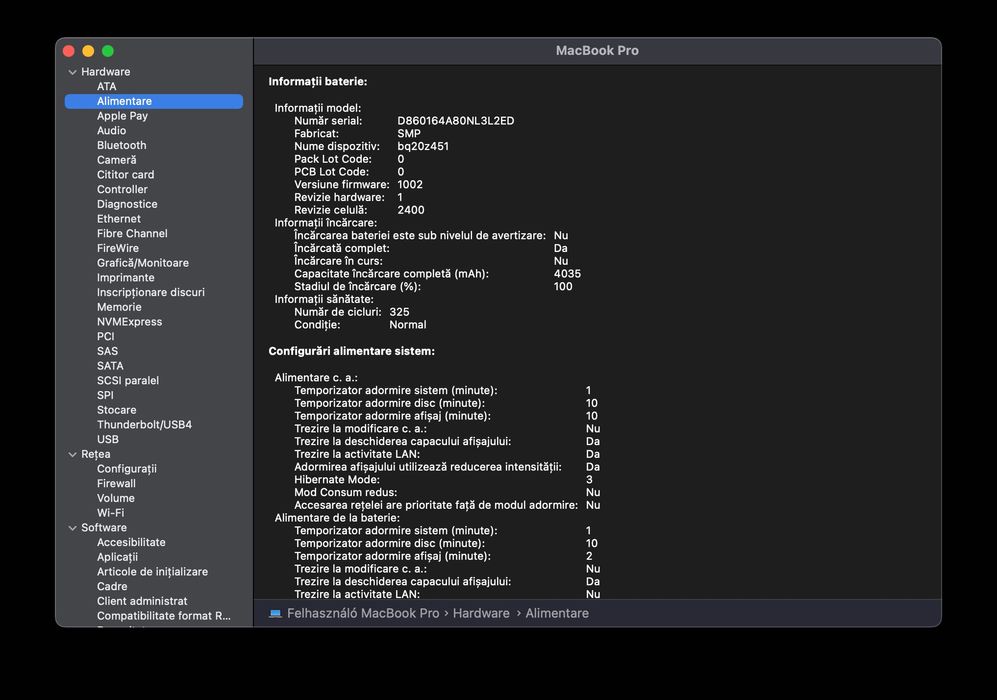This screenshot has width=997, height=700.
Task: Click serial number D860164A80NL3L2ED
Action: pyautogui.click(x=456, y=121)
